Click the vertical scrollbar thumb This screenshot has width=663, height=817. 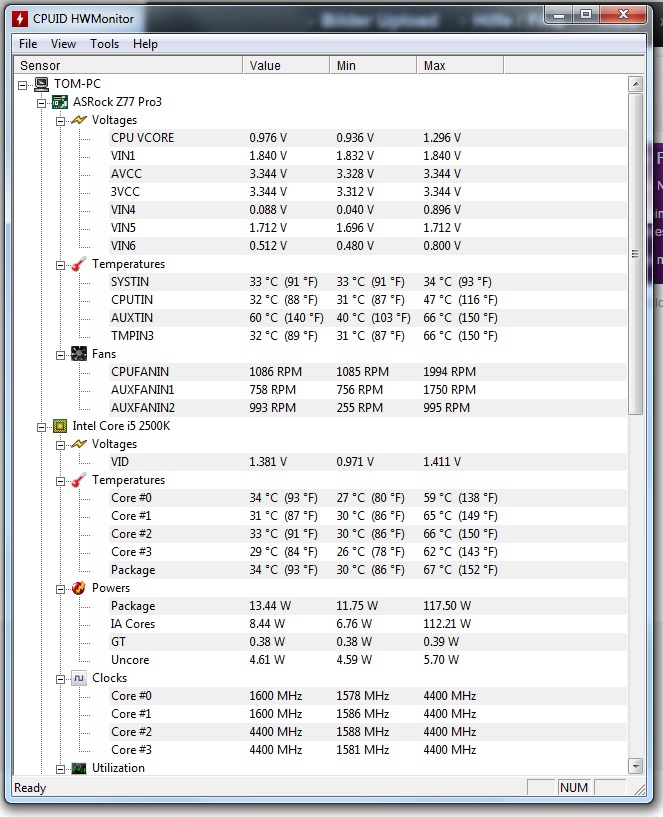pyautogui.click(x=635, y=254)
